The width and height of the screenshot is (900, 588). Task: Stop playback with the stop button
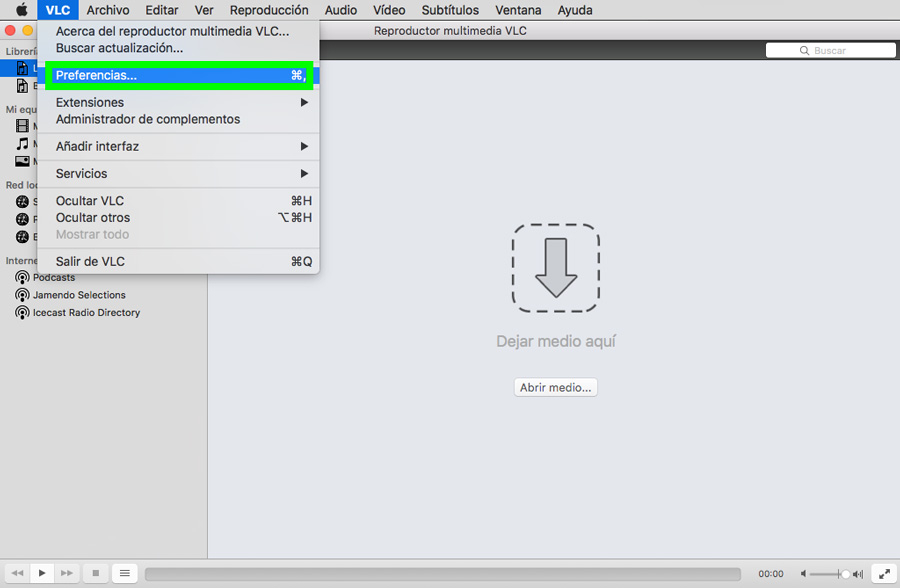pyautogui.click(x=95, y=573)
